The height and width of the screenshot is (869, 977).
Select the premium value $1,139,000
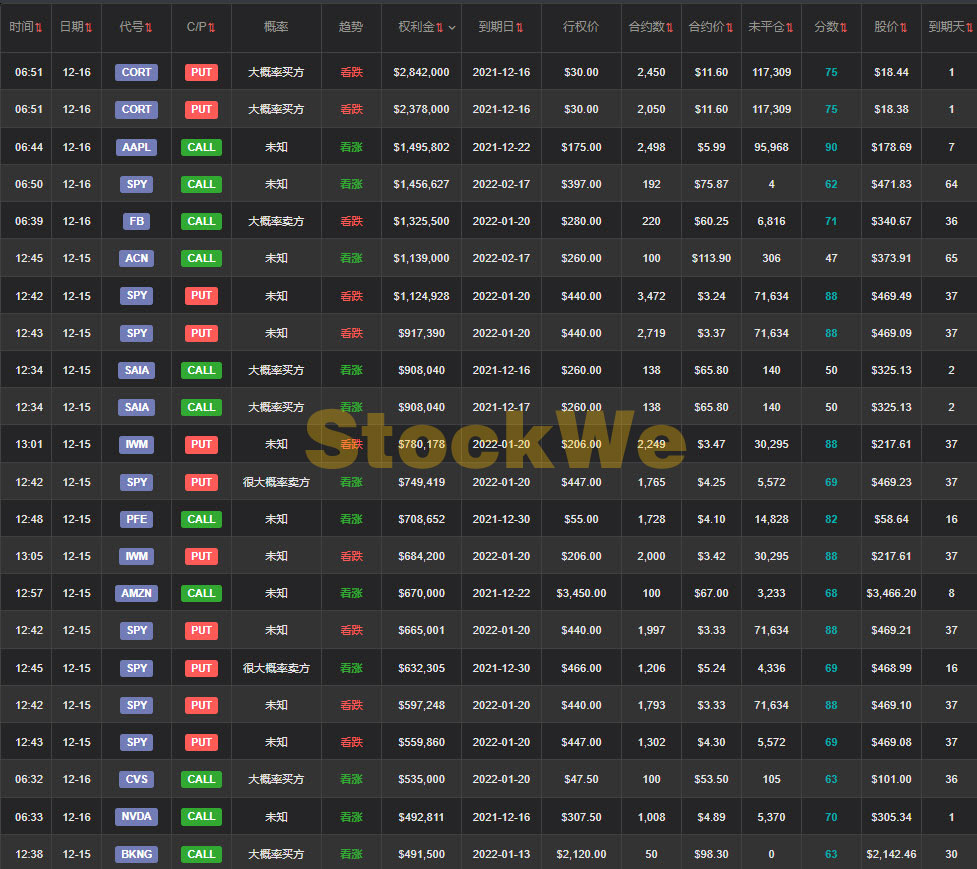[421, 258]
